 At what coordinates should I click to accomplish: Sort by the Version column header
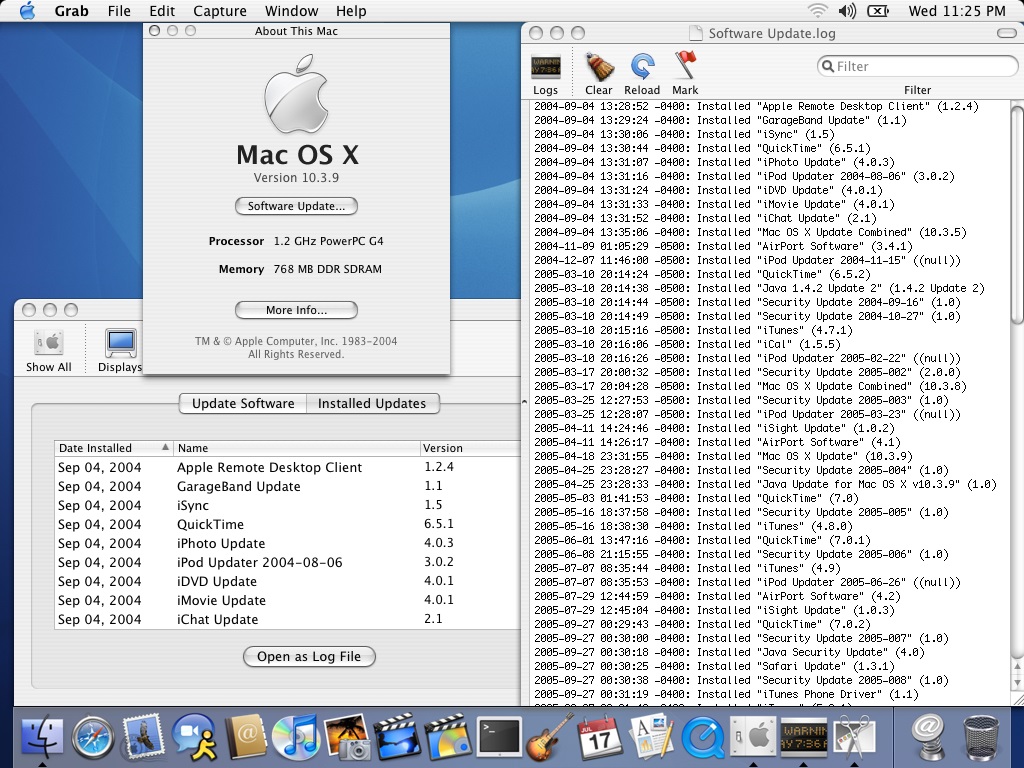pos(470,448)
